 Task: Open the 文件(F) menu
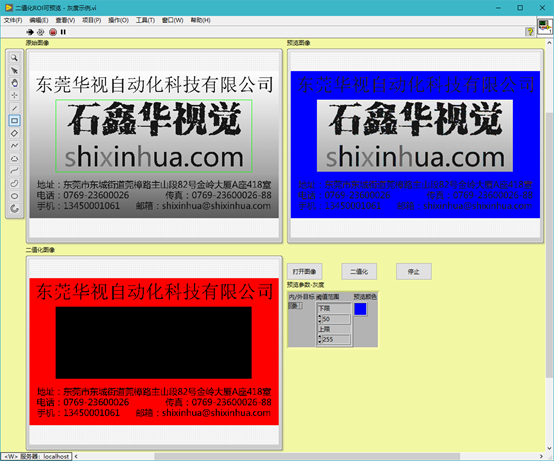pos(13,20)
